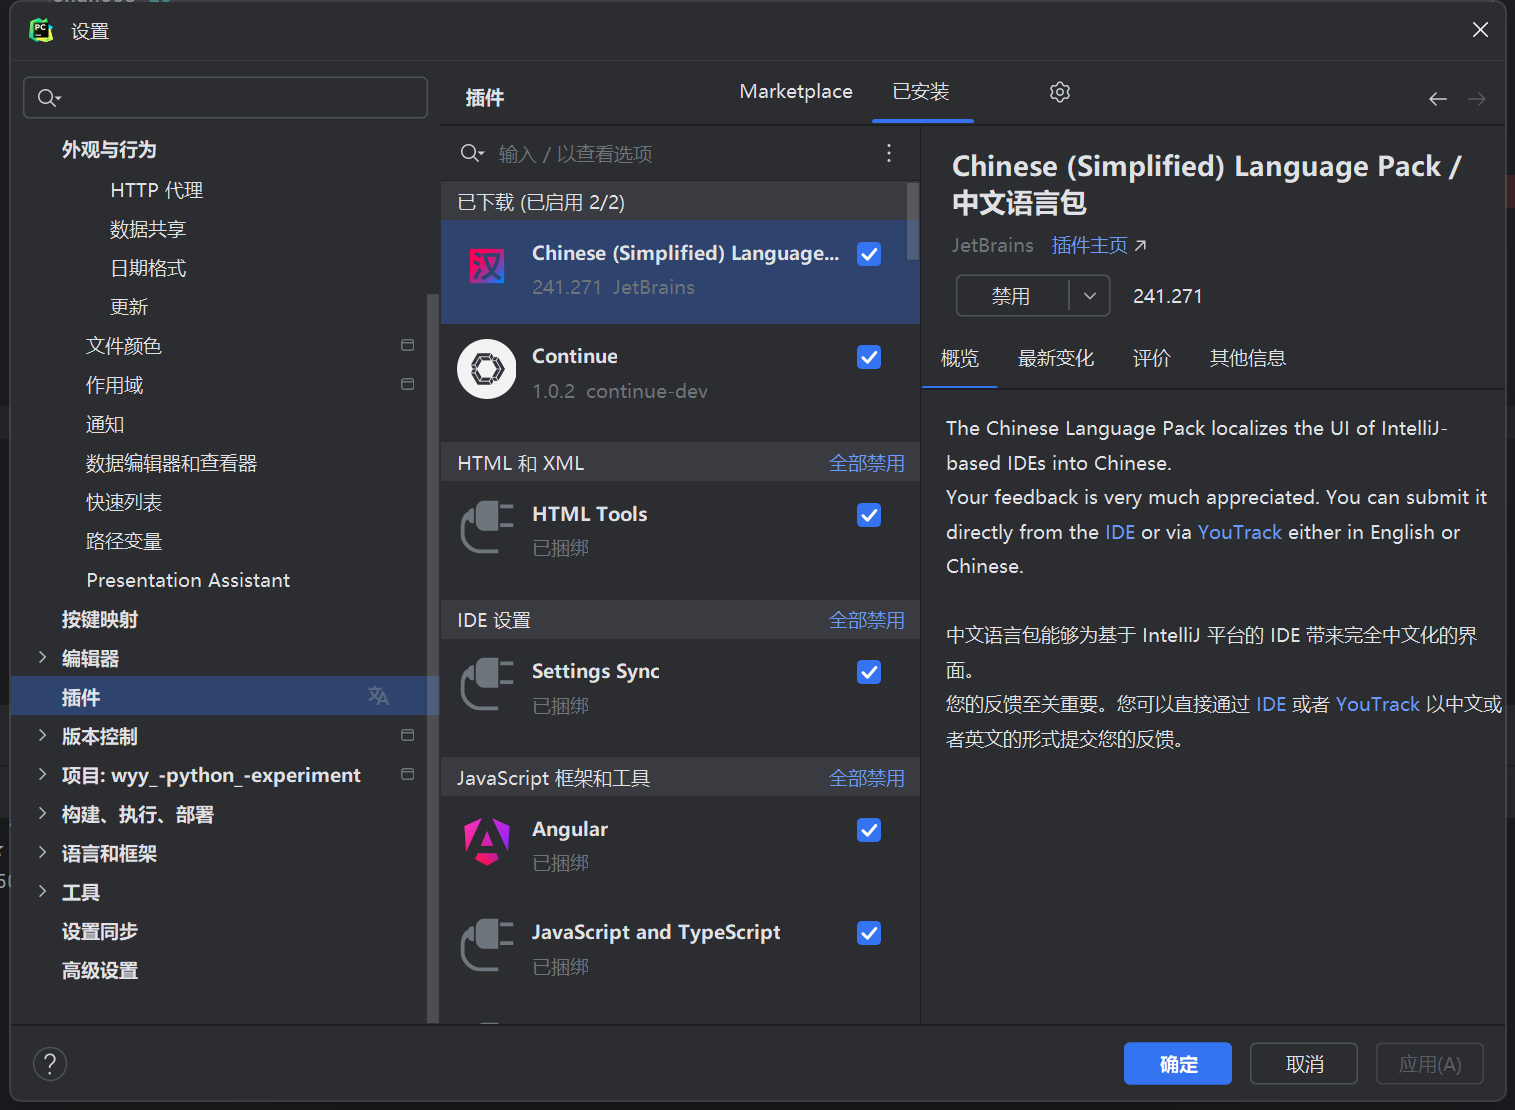This screenshot has width=1515, height=1110.
Task: Switch to the 已安装 tab
Action: click(x=921, y=92)
